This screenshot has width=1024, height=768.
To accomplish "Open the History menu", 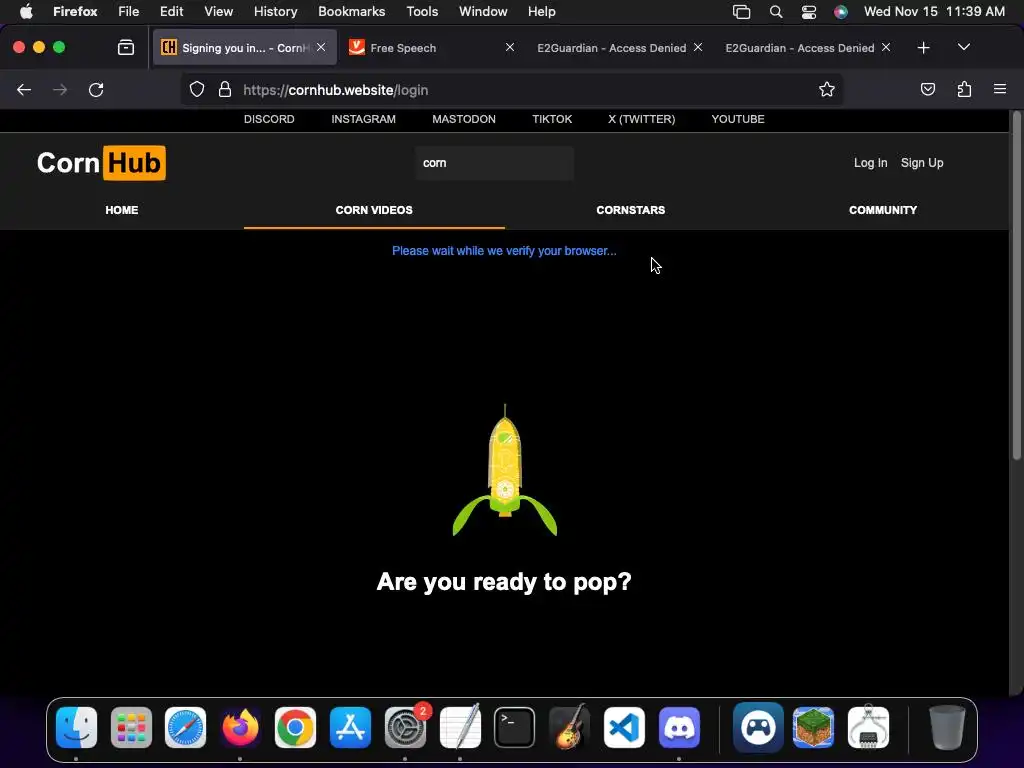I will [276, 12].
